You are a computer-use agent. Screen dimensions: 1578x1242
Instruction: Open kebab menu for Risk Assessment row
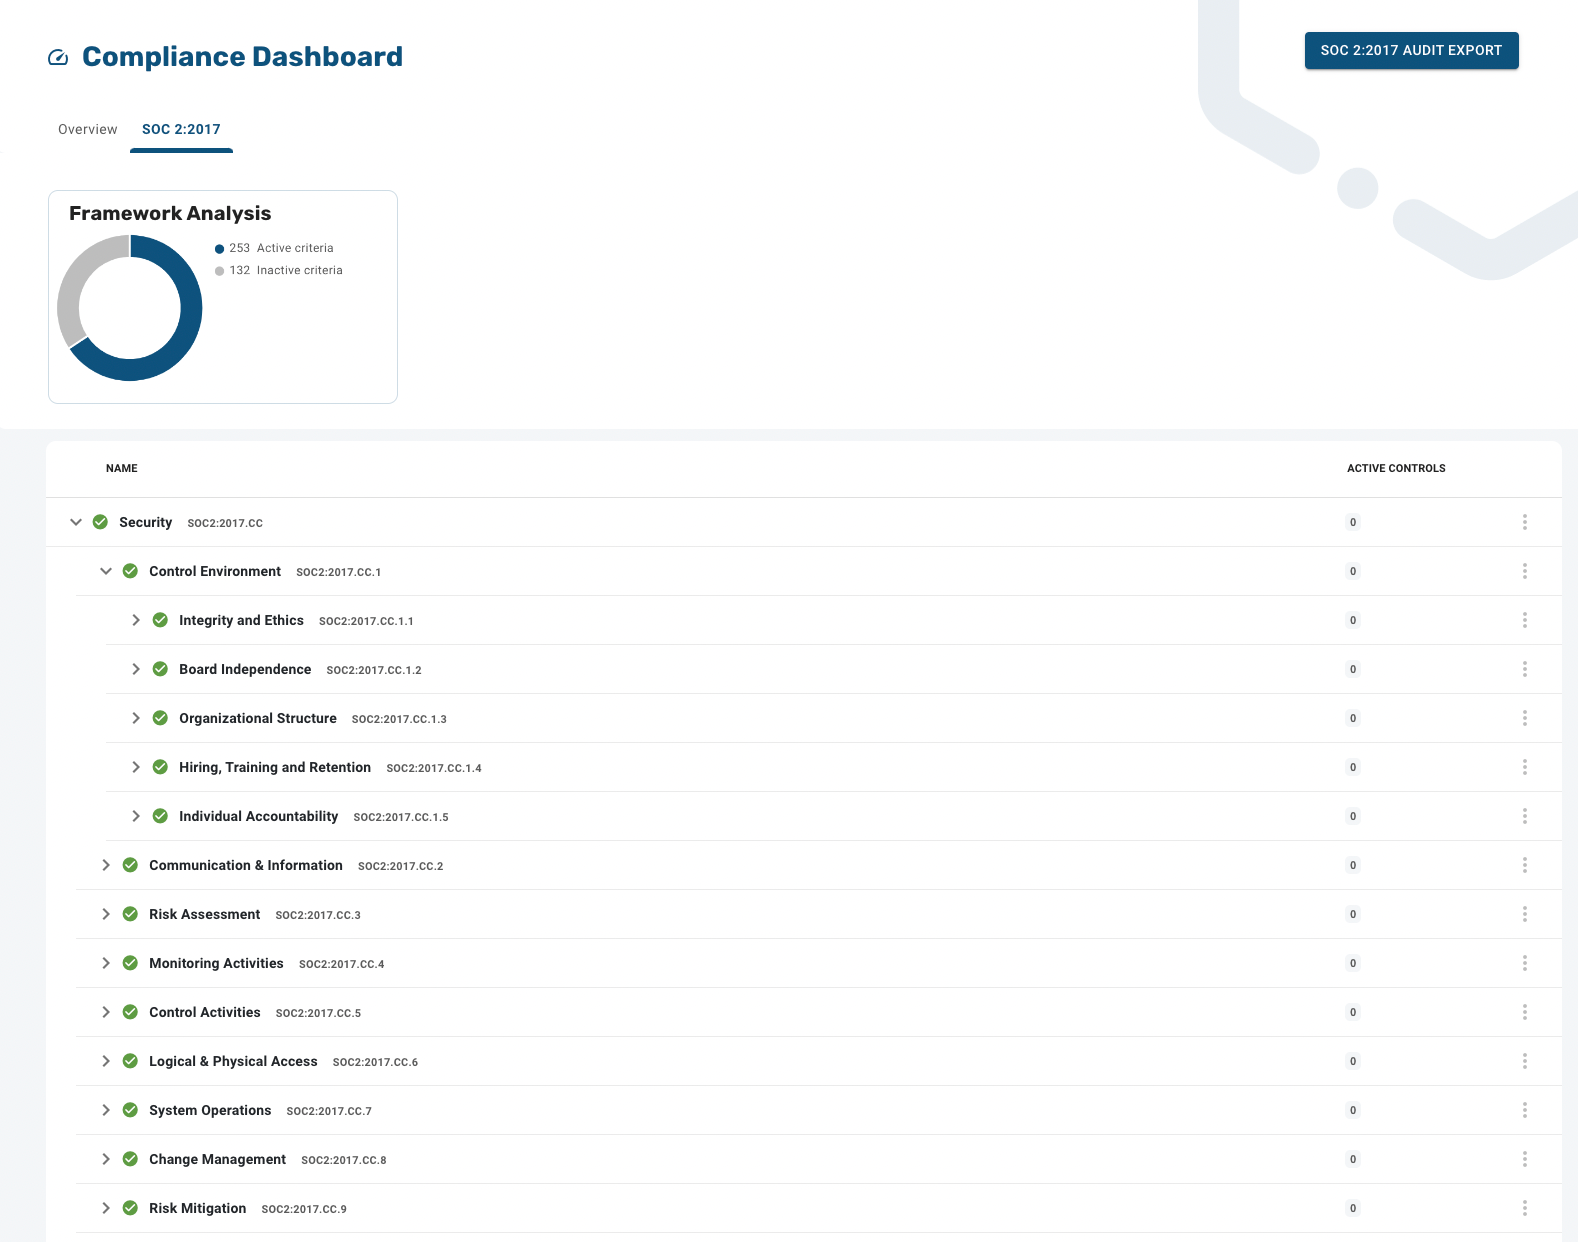[1524, 914]
